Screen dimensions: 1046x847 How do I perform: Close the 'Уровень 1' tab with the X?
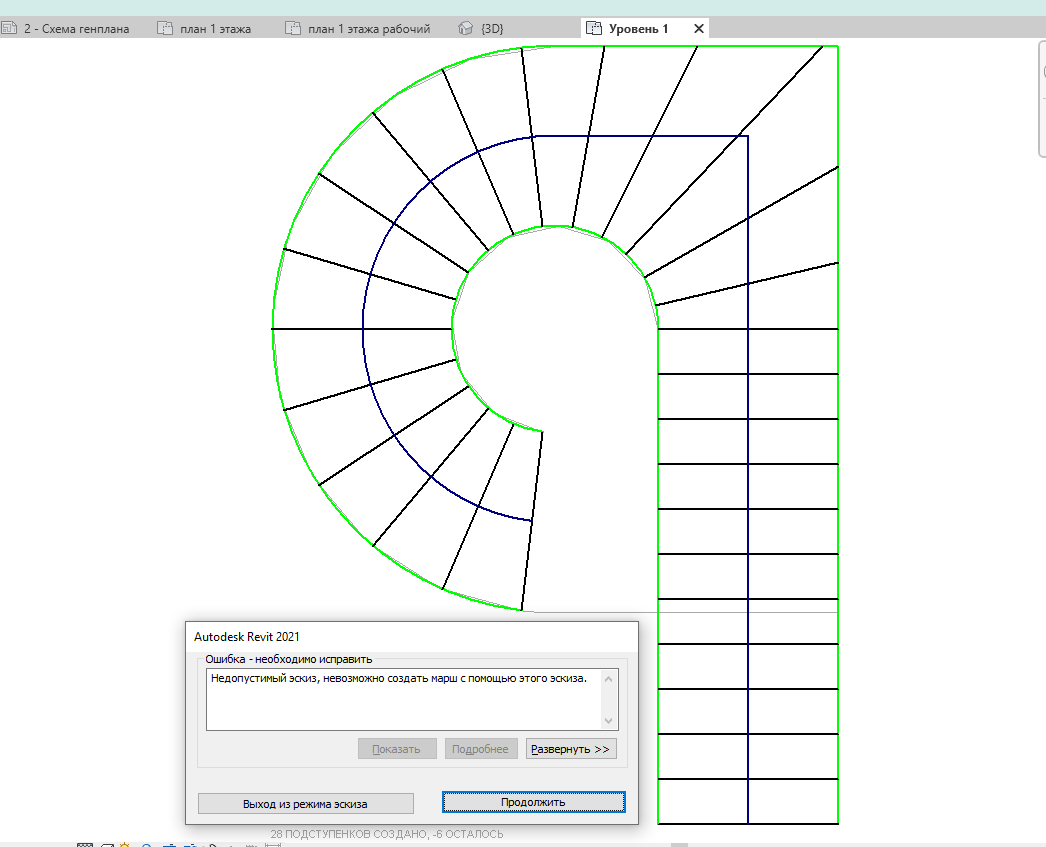(698, 29)
